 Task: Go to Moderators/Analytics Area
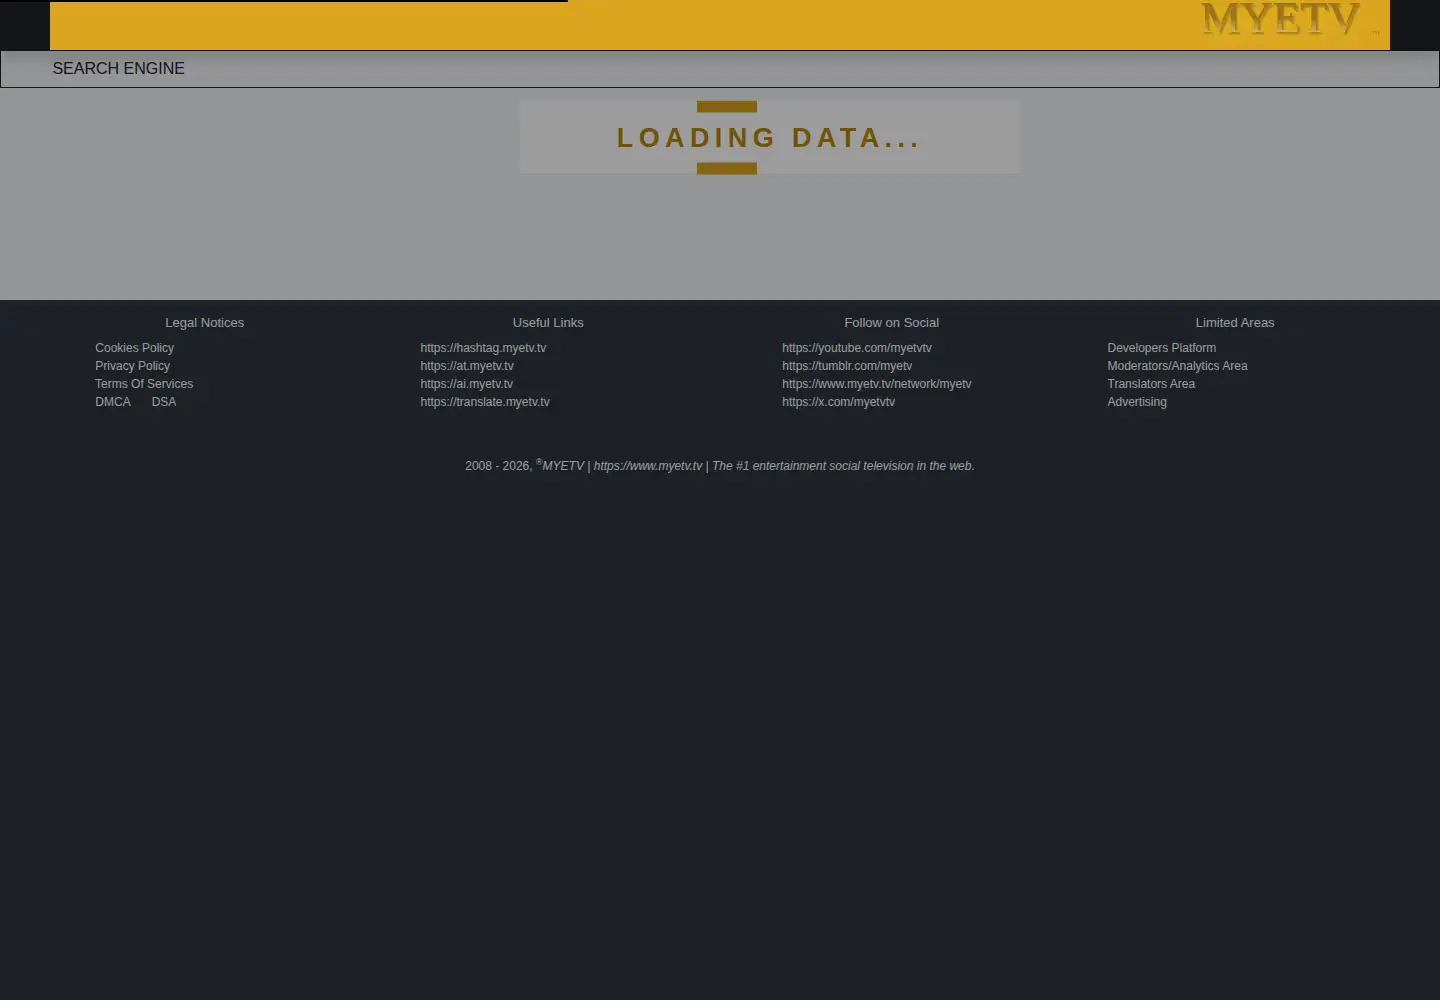1177,366
